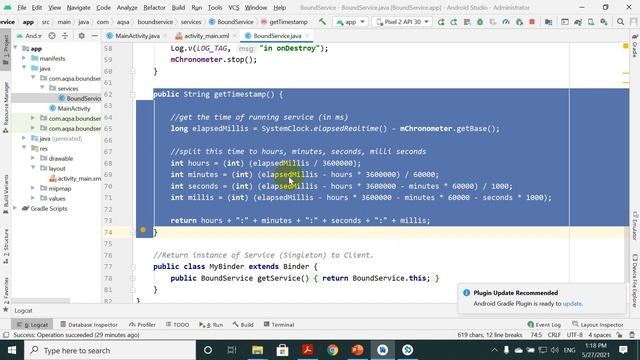640x360 pixels.
Task: Open the Navigate menu
Action: pyautogui.click(x=78, y=7)
